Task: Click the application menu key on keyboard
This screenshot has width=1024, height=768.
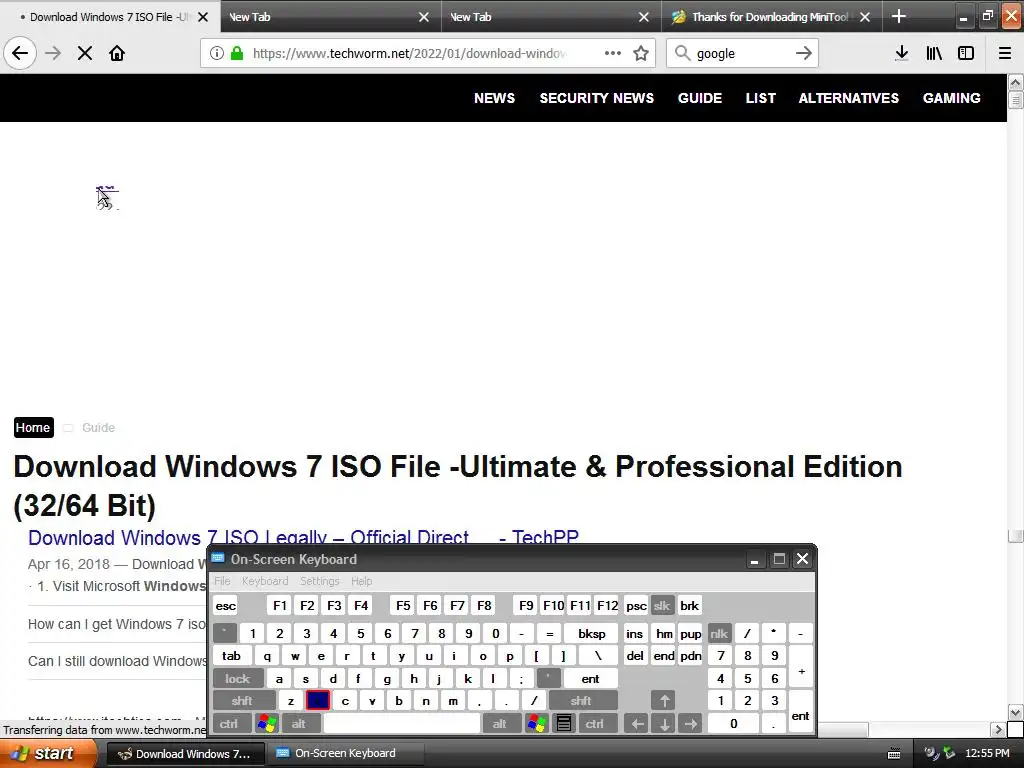Action: tap(564, 724)
